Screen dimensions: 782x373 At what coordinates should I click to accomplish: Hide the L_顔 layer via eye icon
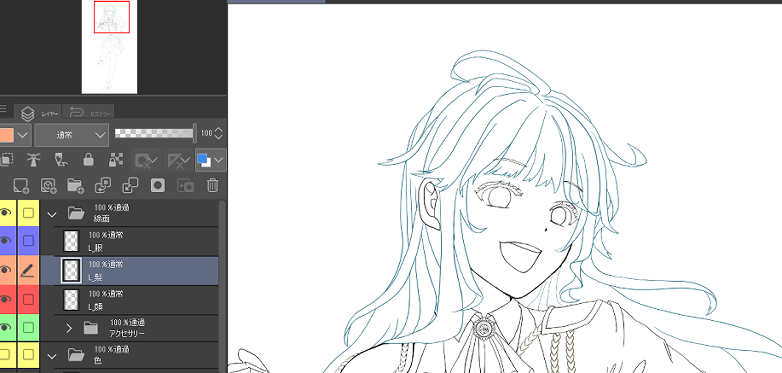(5, 299)
